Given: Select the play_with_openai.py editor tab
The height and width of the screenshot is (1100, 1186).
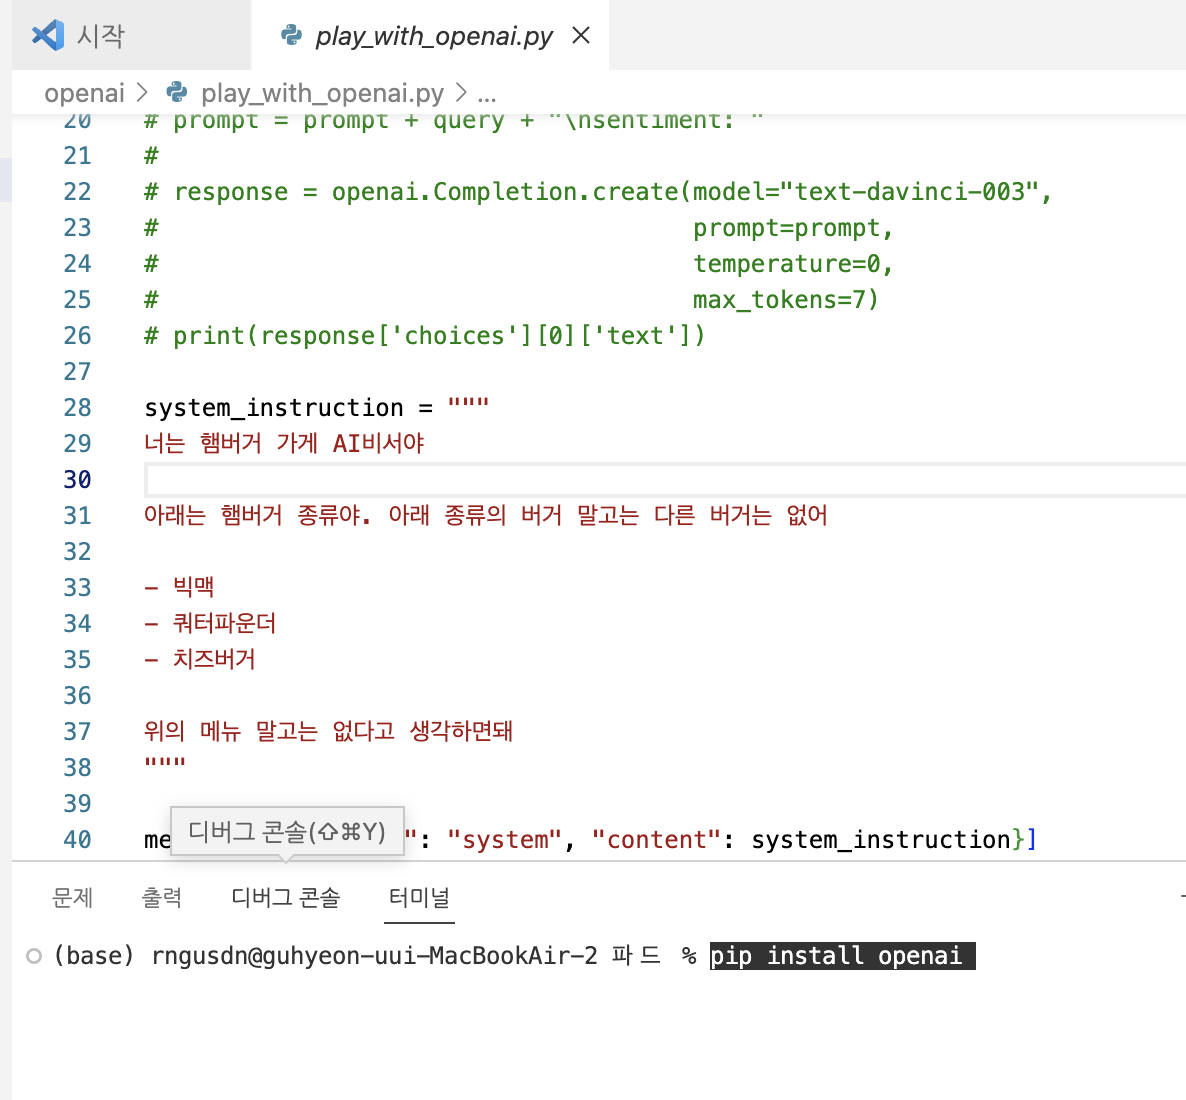Looking at the screenshot, I should click(x=430, y=36).
